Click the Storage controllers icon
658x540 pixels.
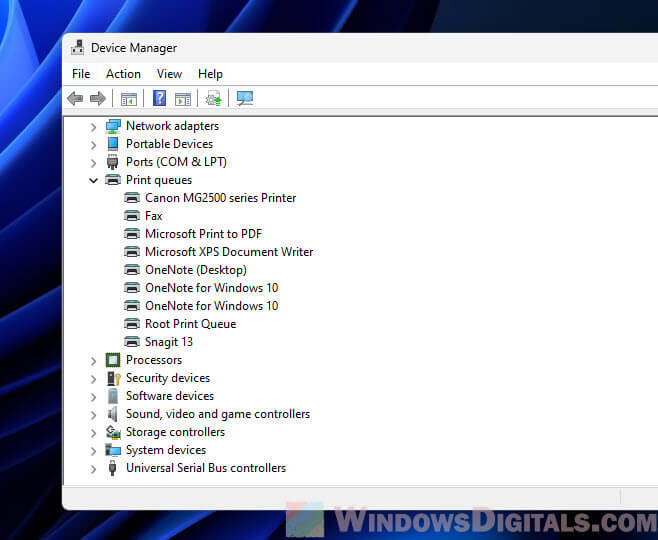point(113,432)
